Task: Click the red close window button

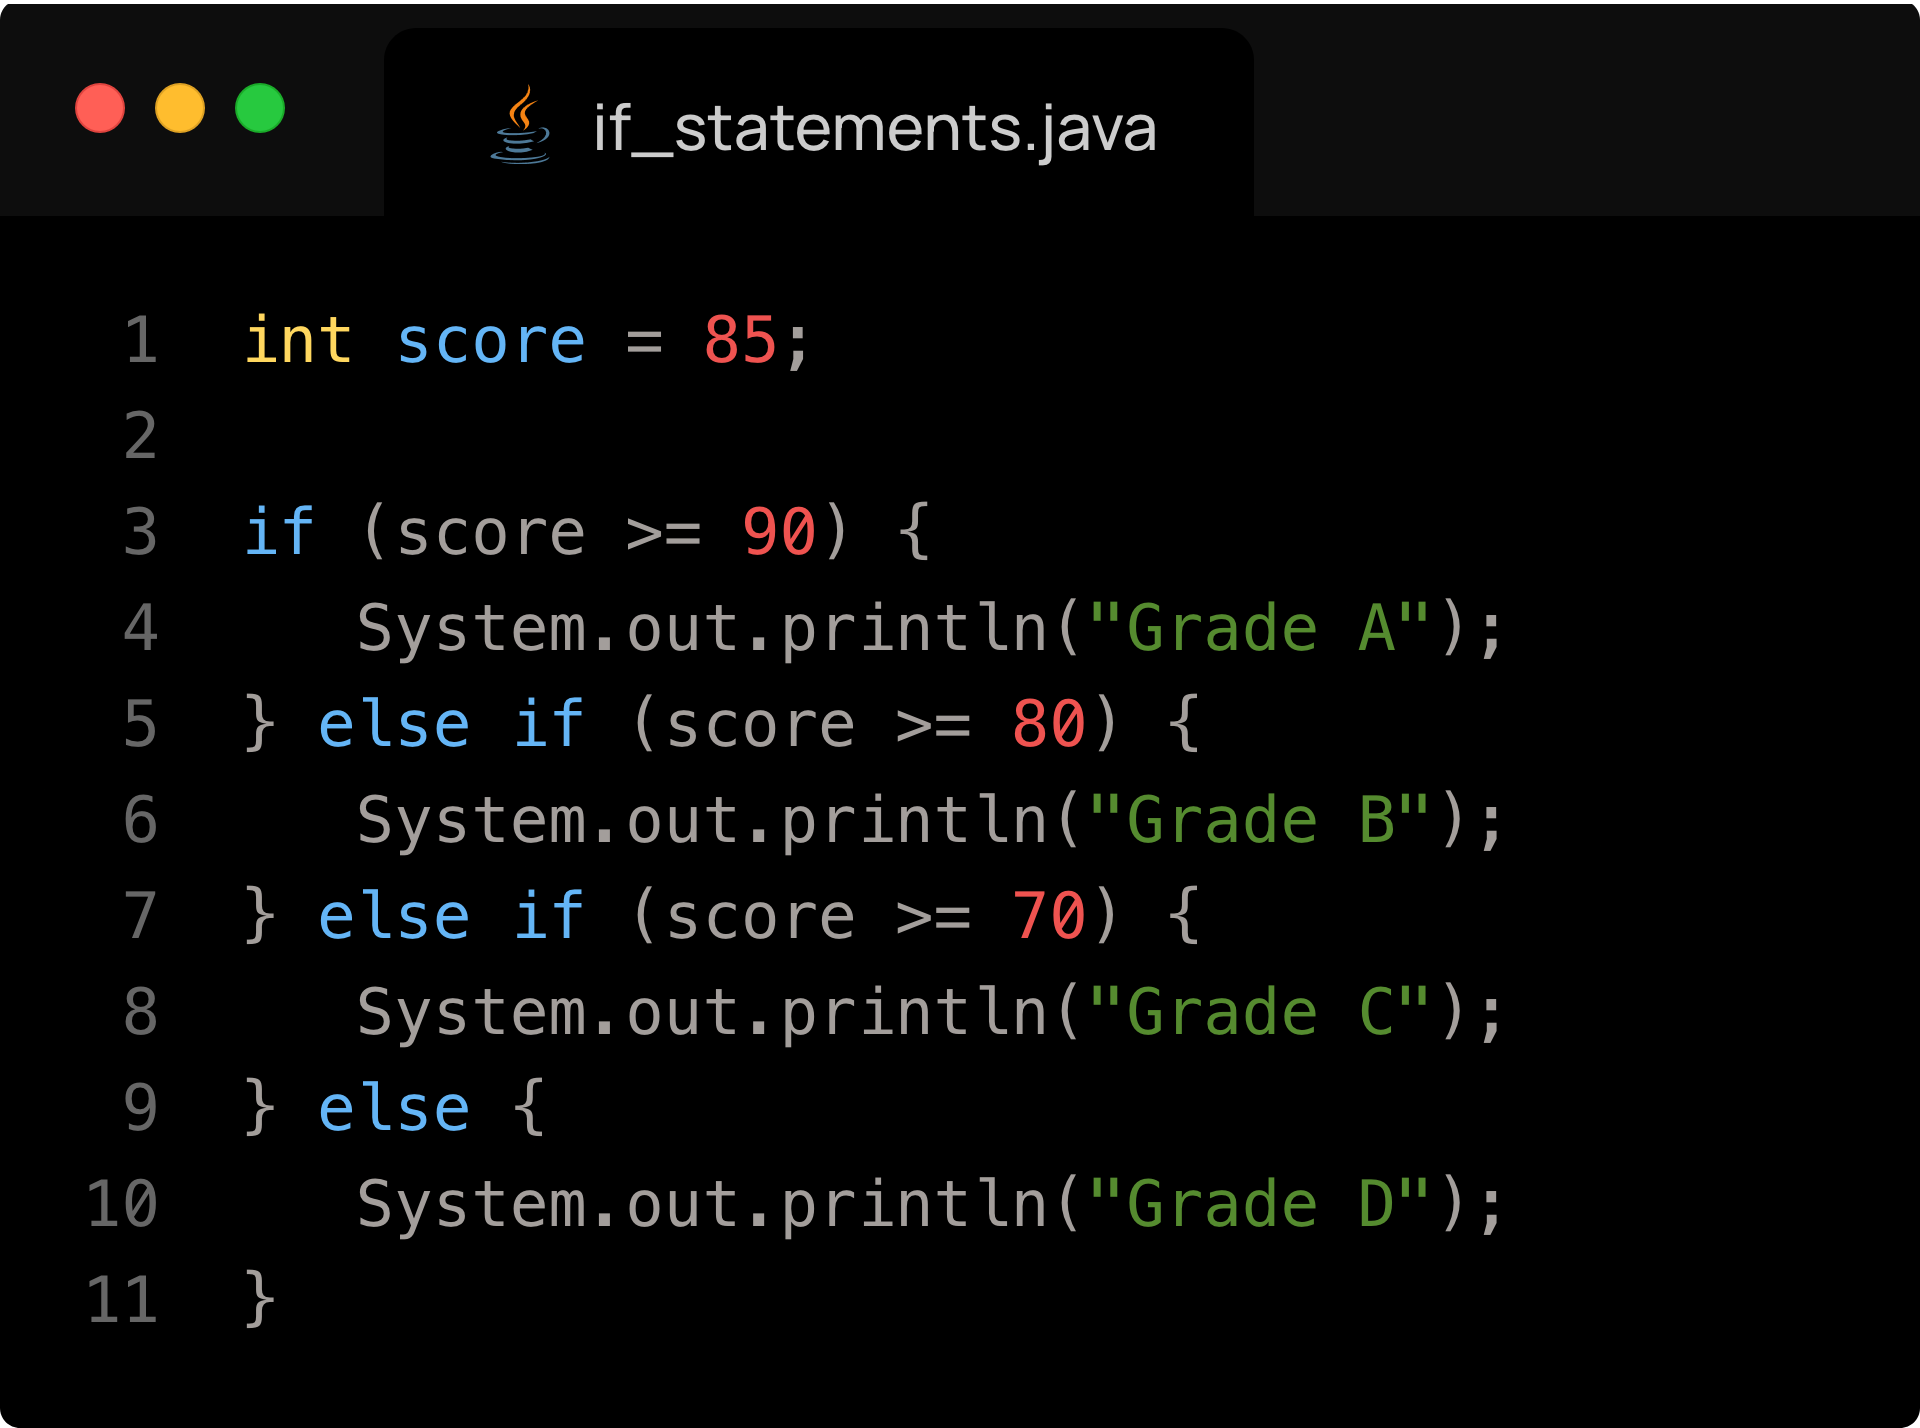Action: [x=100, y=108]
